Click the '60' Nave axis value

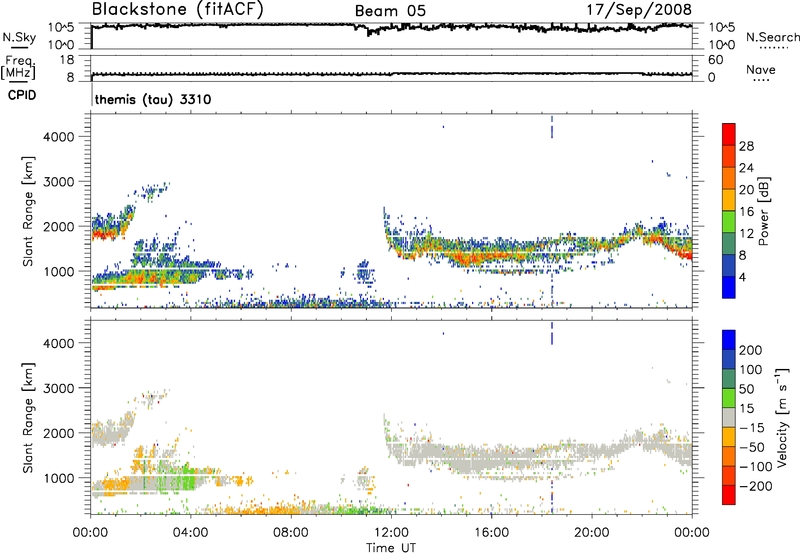715,60
